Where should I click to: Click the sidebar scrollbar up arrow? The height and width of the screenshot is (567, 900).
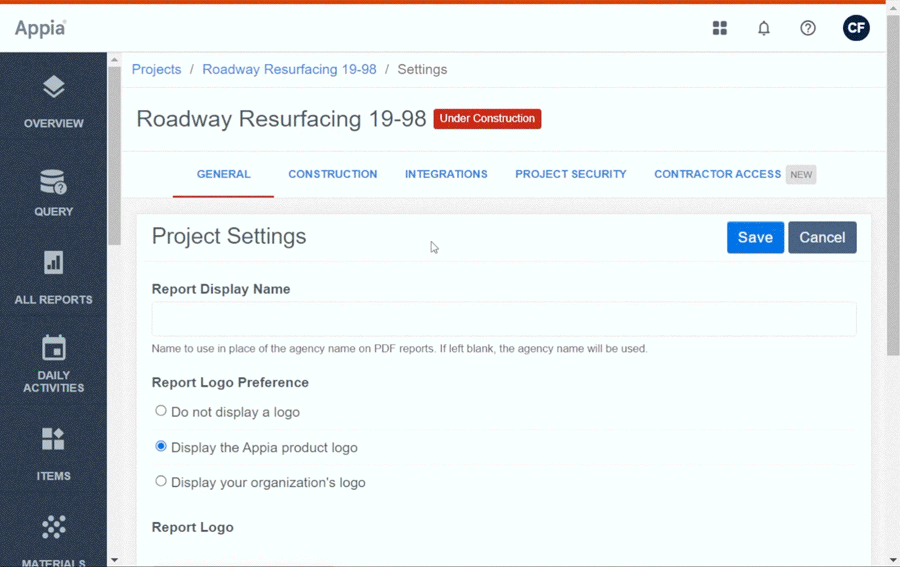[x=114, y=60]
